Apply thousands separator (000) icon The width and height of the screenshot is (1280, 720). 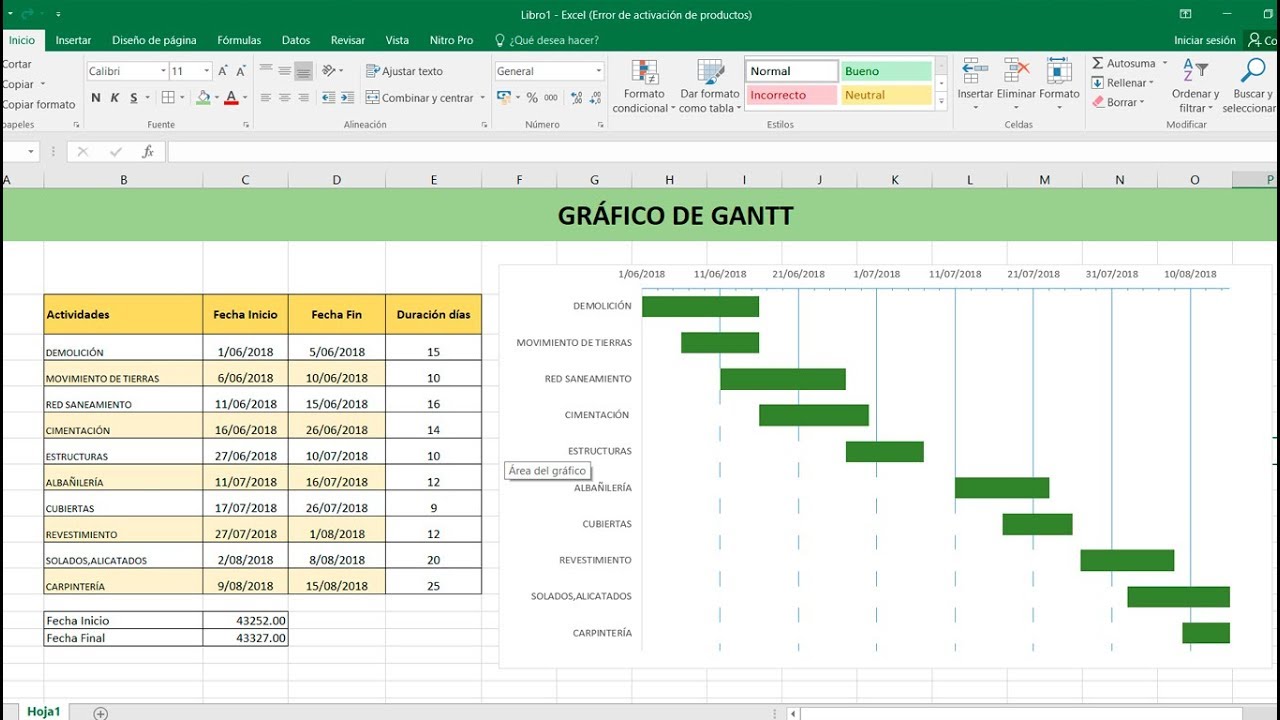click(551, 98)
